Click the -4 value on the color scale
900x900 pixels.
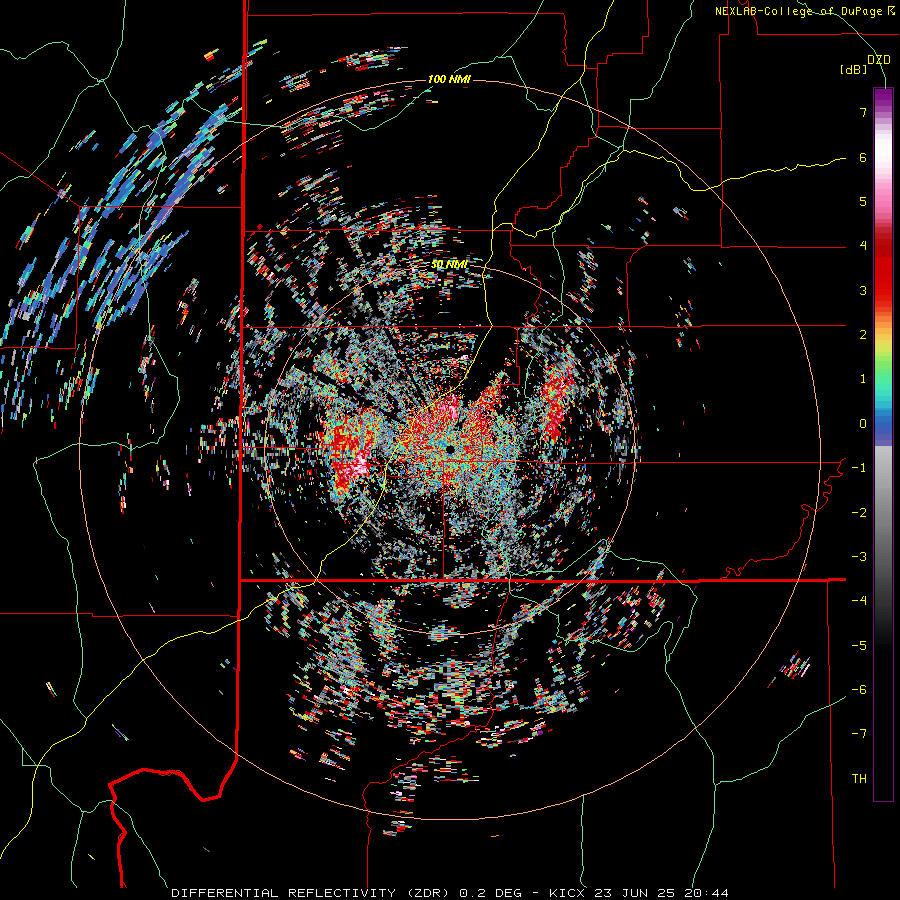859,601
